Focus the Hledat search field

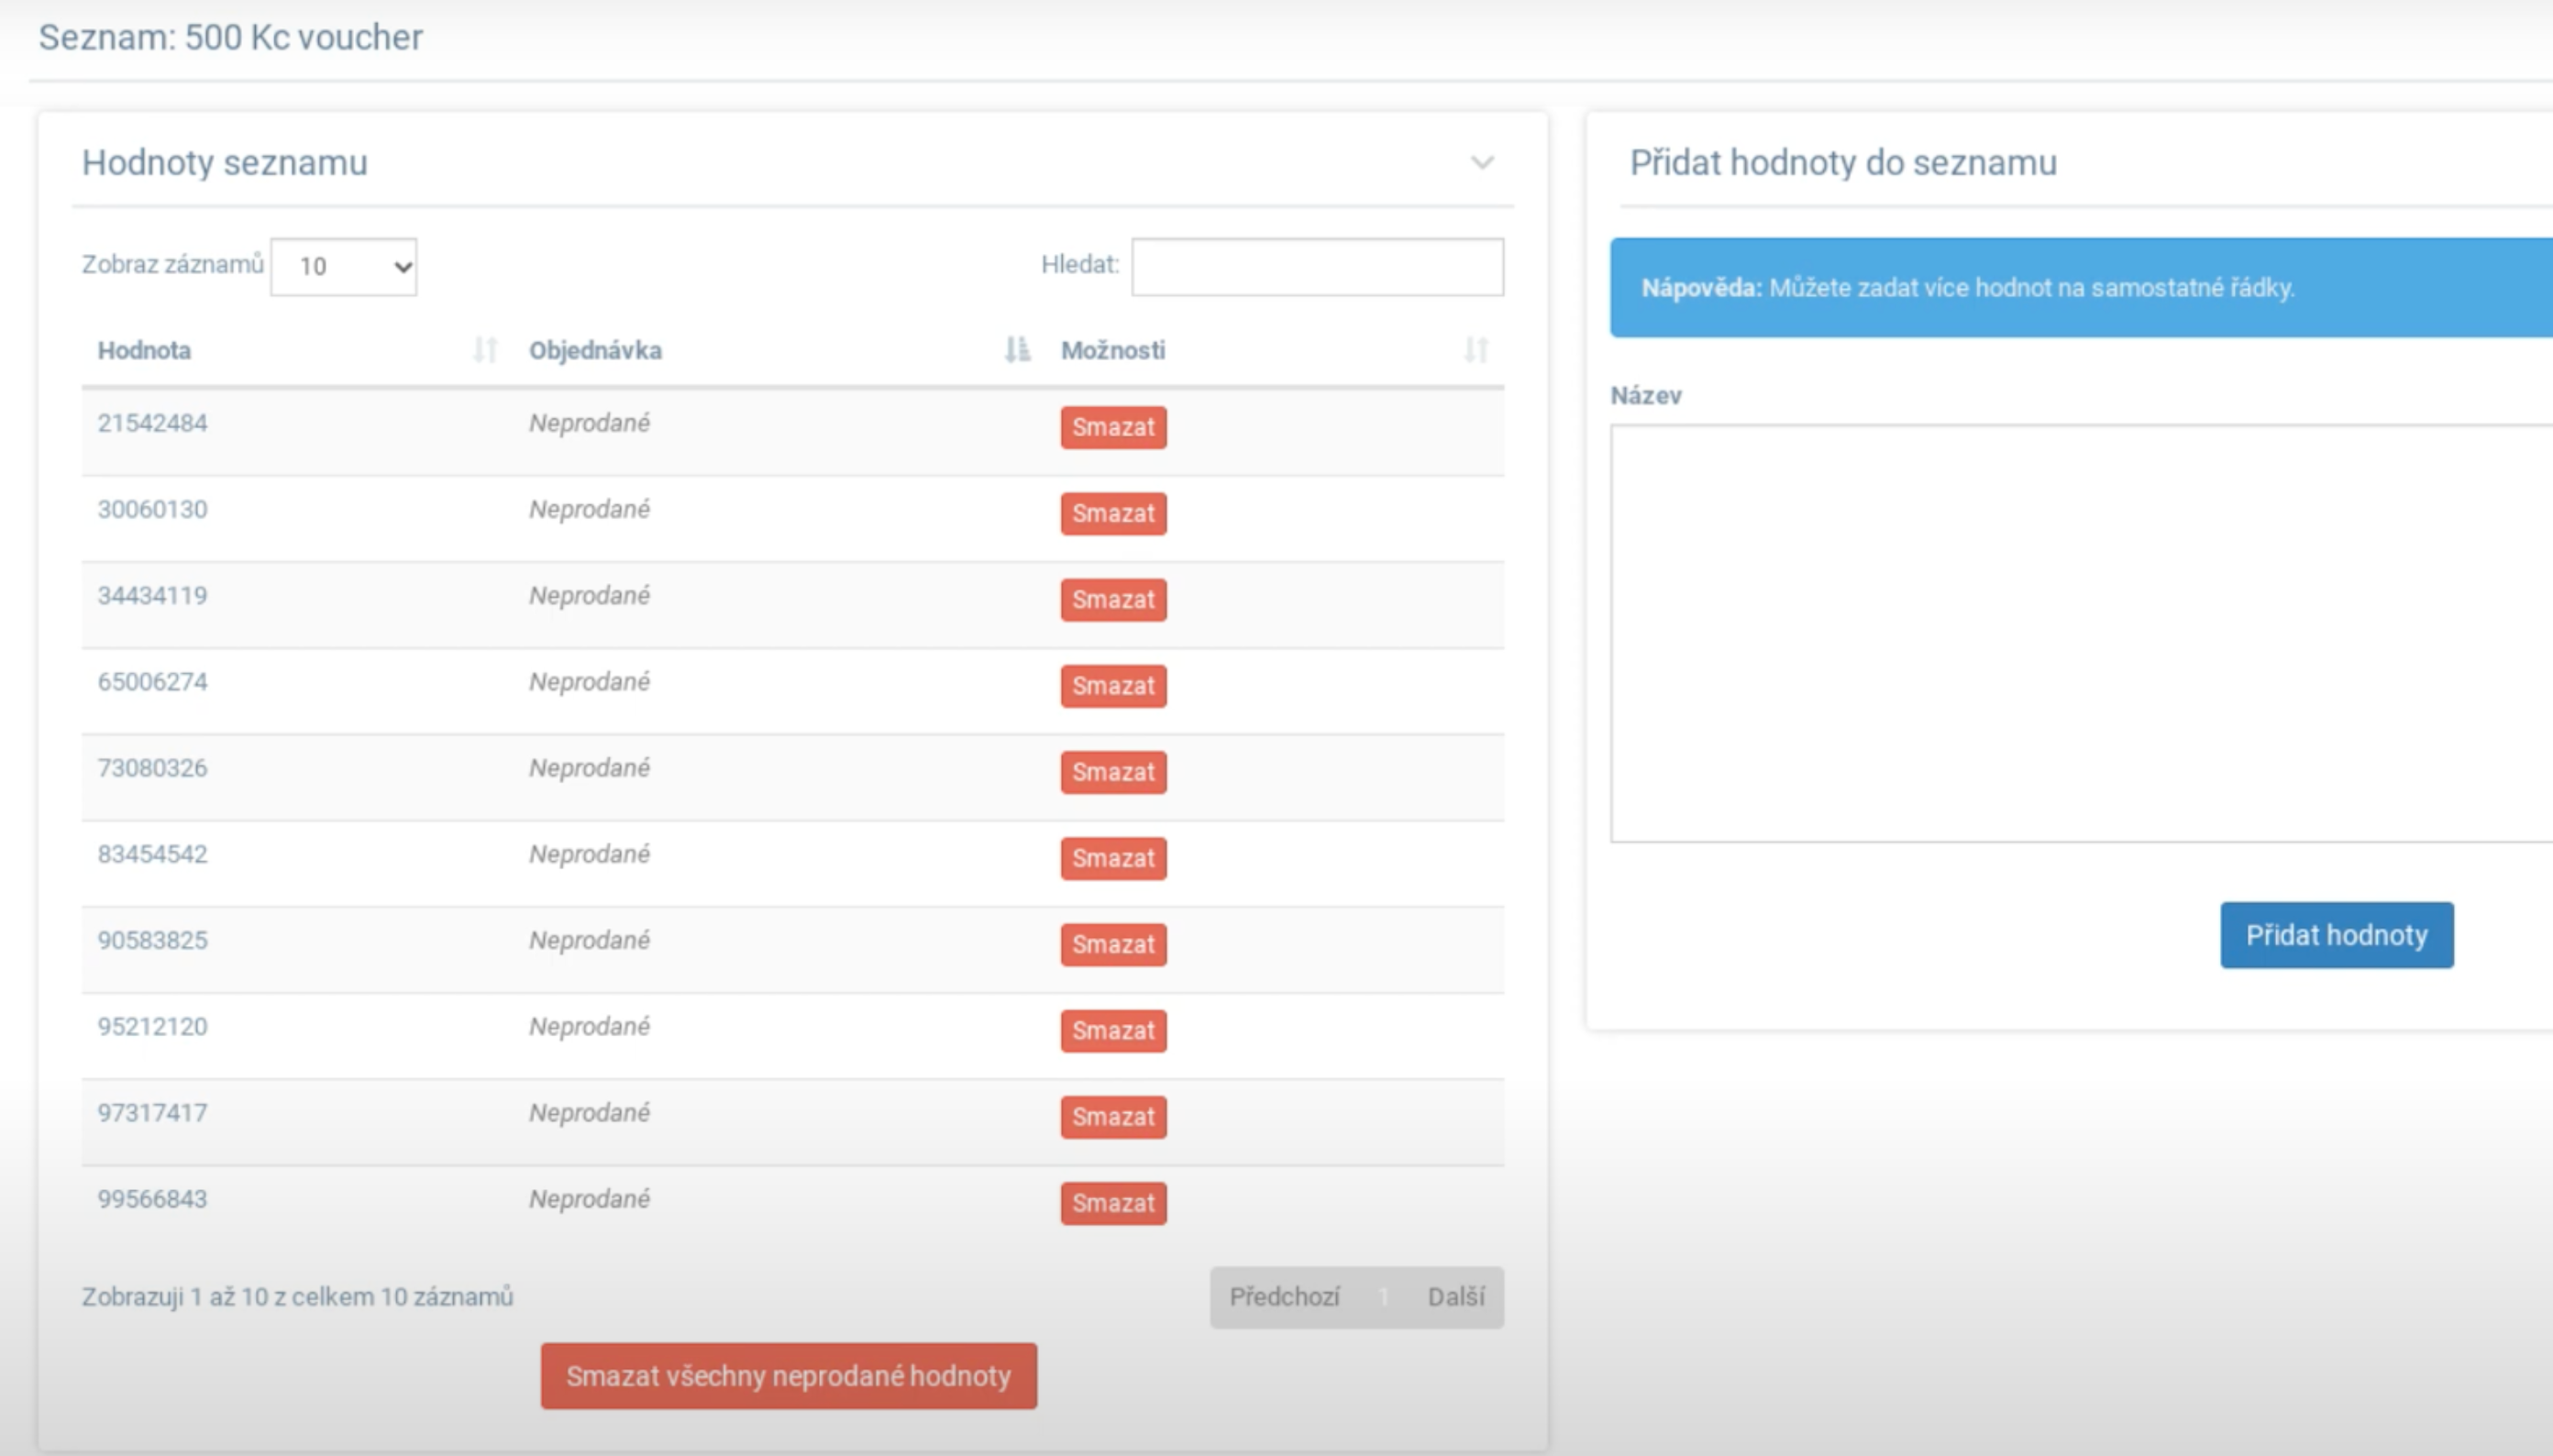(1317, 266)
